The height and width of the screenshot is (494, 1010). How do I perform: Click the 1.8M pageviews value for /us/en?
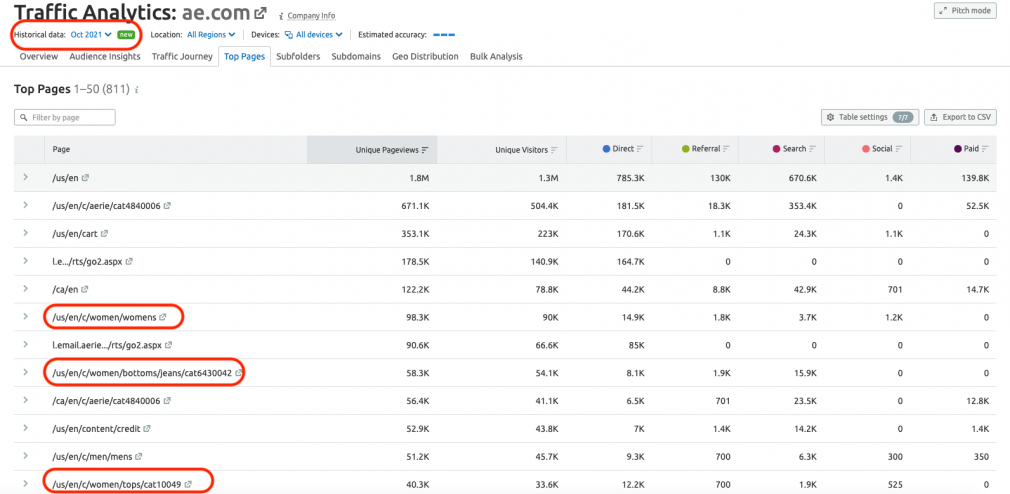pos(418,177)
